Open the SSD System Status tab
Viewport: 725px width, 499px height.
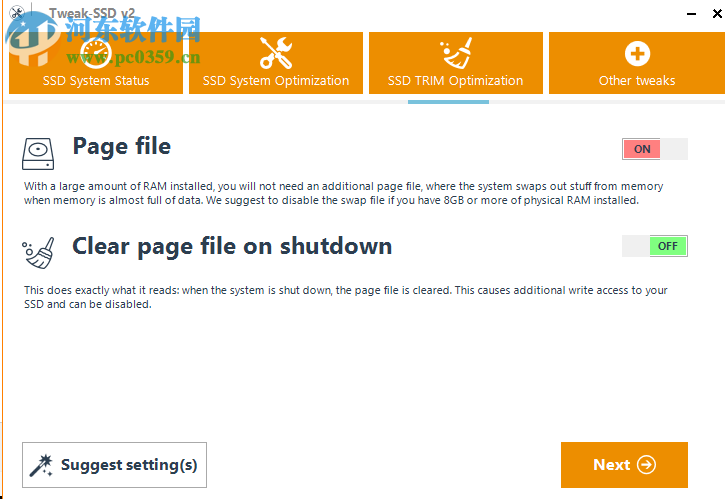point(96,63)
